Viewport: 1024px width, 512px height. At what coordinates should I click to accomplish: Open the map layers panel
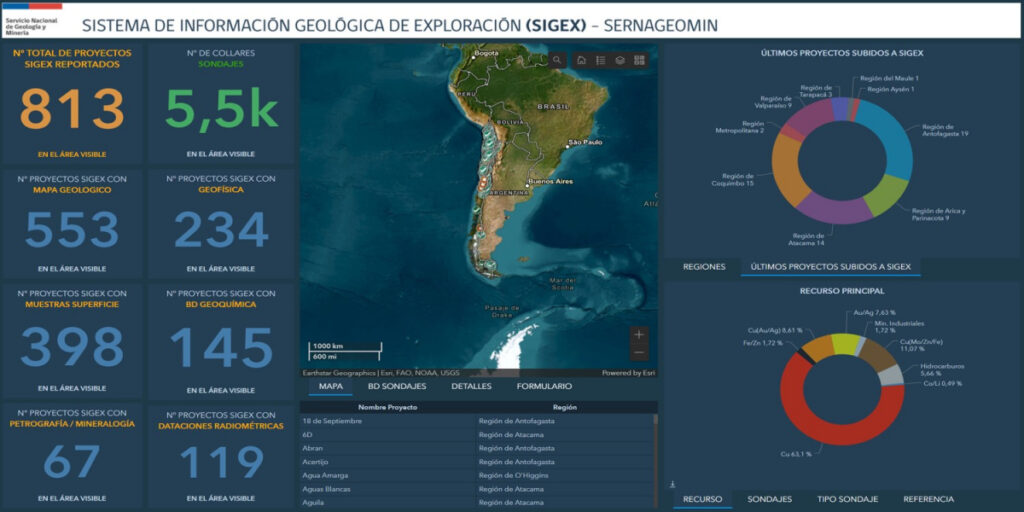click(x=620, y=60)
